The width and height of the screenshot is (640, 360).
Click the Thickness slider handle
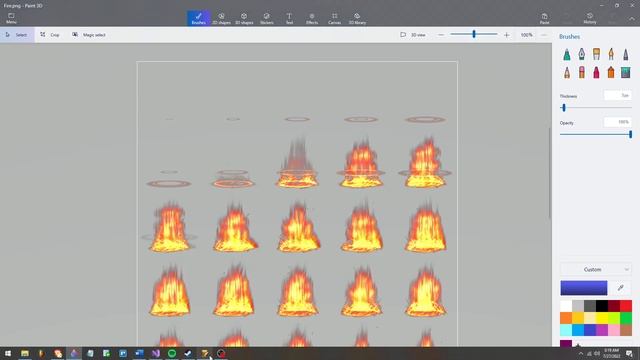pyautogui.click(x=564, y=108)
